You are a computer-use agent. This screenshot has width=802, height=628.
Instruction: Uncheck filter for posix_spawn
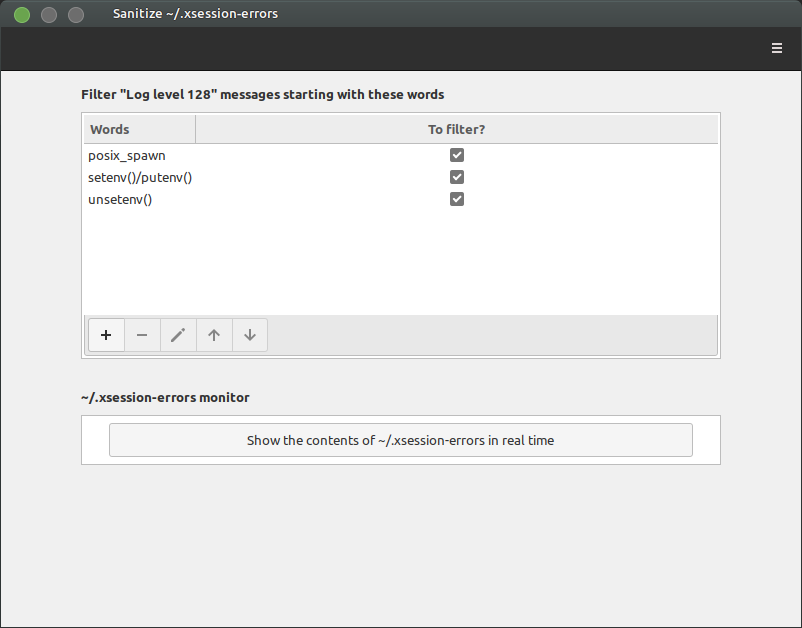click(457, 155)
